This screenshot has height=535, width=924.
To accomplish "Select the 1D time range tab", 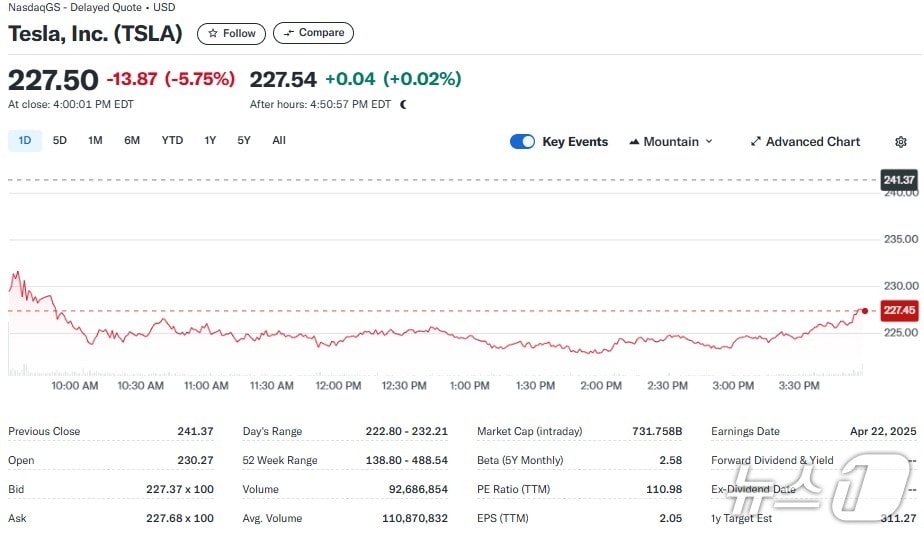I will click(x=25, y=141).
